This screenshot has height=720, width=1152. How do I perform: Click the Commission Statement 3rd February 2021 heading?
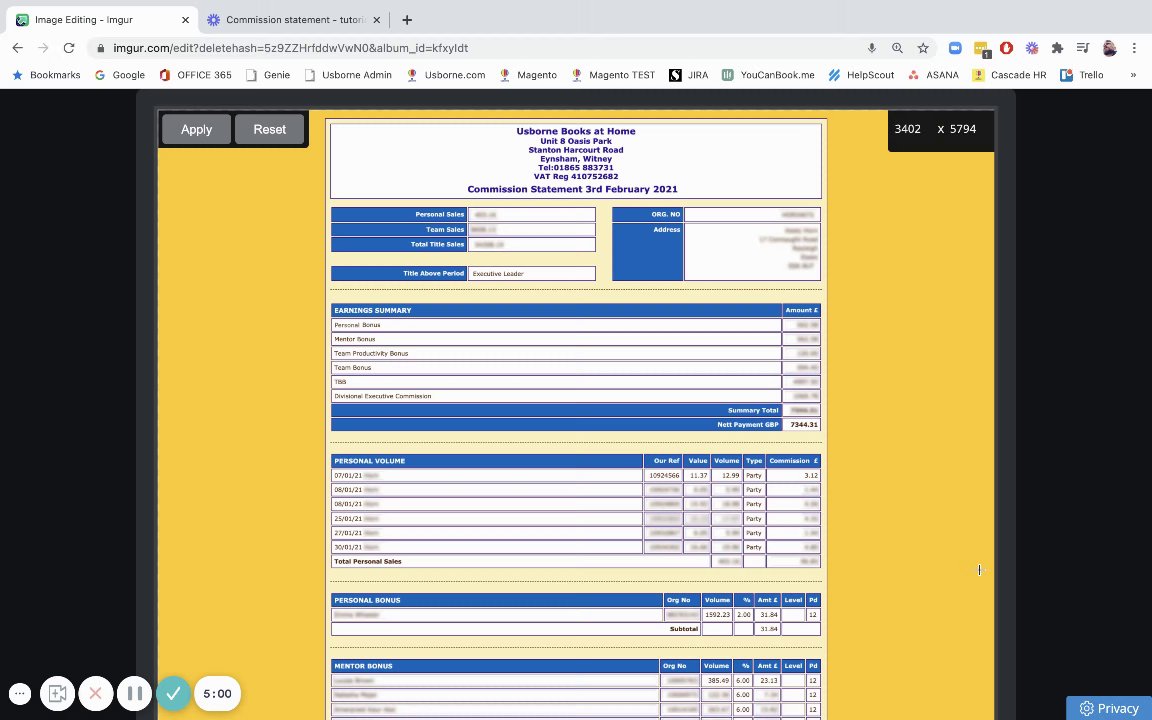tap(572, 189)
